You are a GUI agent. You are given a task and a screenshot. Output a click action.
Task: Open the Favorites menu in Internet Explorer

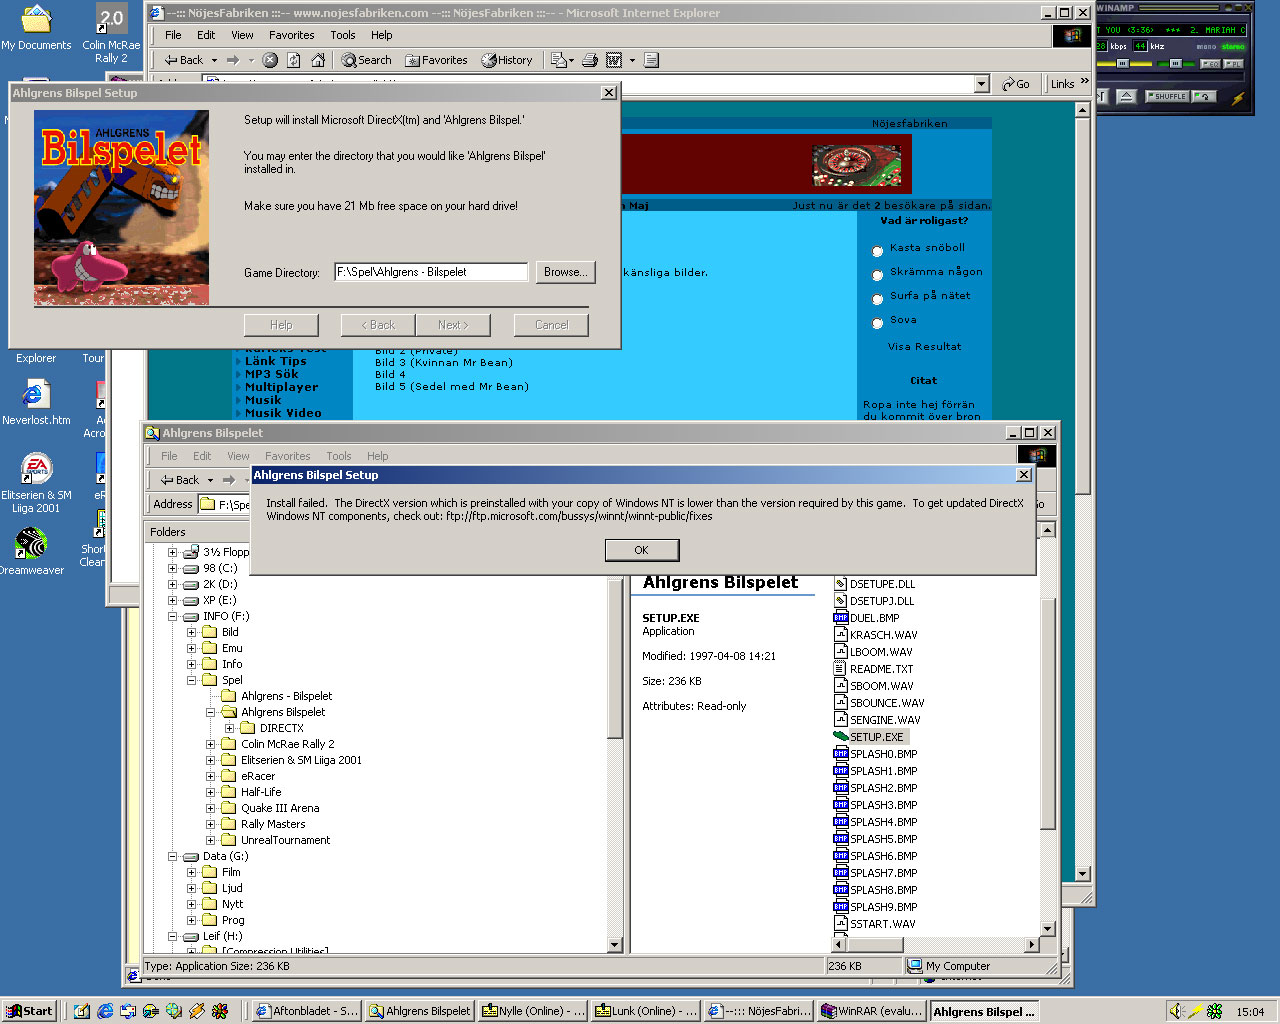(x=291, y=35)
